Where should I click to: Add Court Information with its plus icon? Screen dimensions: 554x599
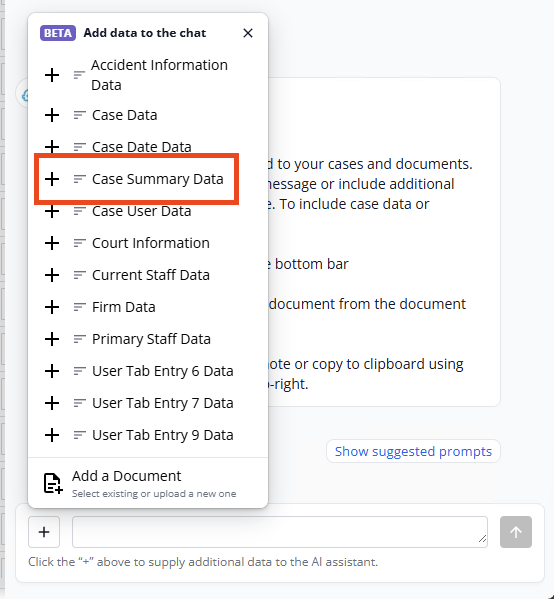tap(52, 243)
